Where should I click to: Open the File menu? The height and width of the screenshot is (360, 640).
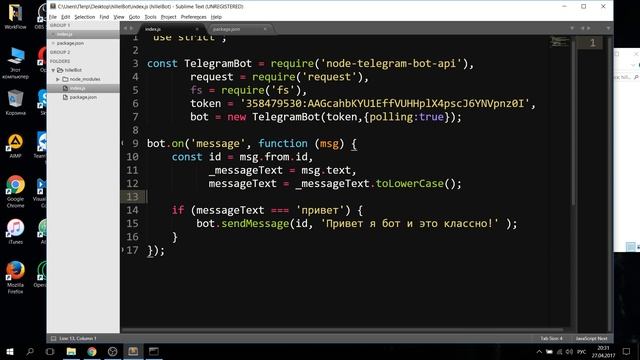(53, 17)
